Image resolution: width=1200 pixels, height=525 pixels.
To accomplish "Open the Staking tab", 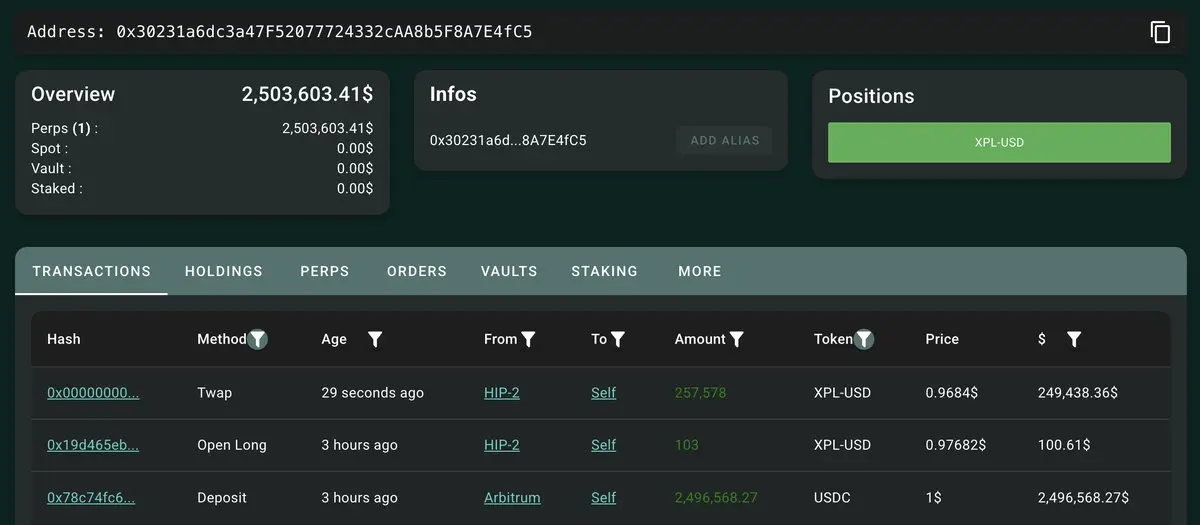I will (x=604, y=271).
